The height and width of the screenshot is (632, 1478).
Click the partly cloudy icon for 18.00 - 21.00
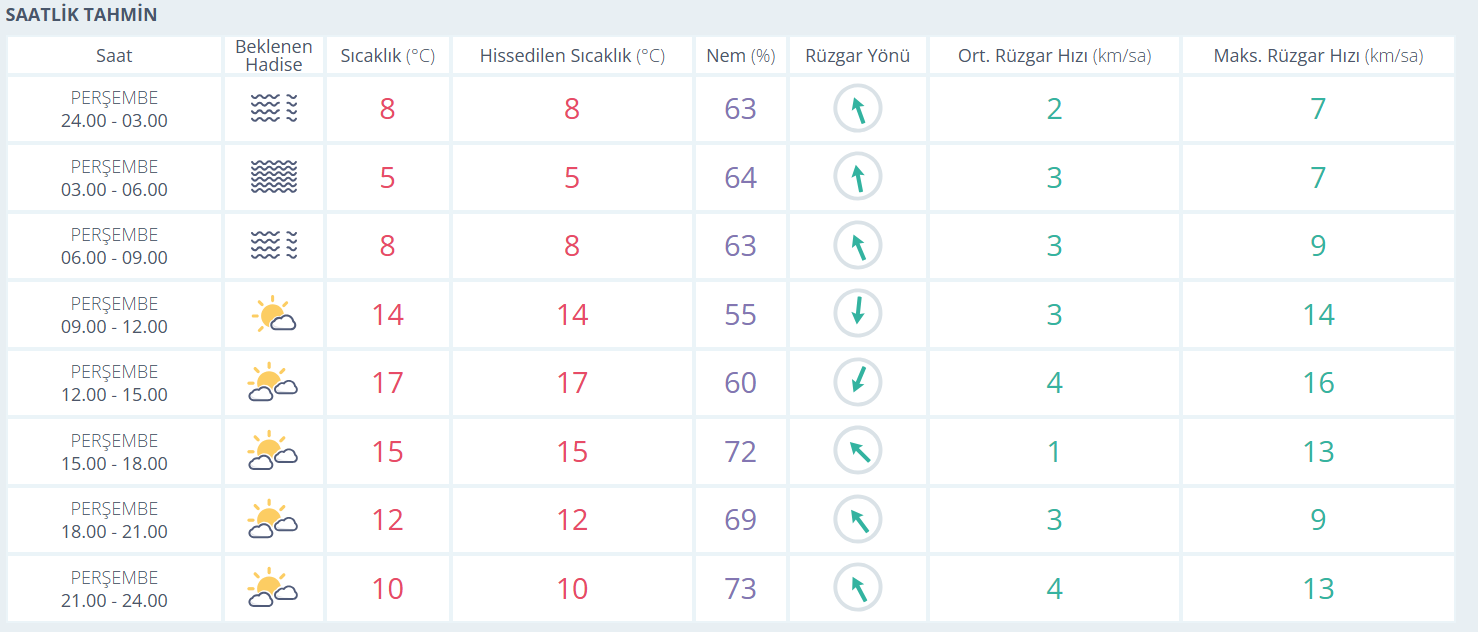[273, 520]
